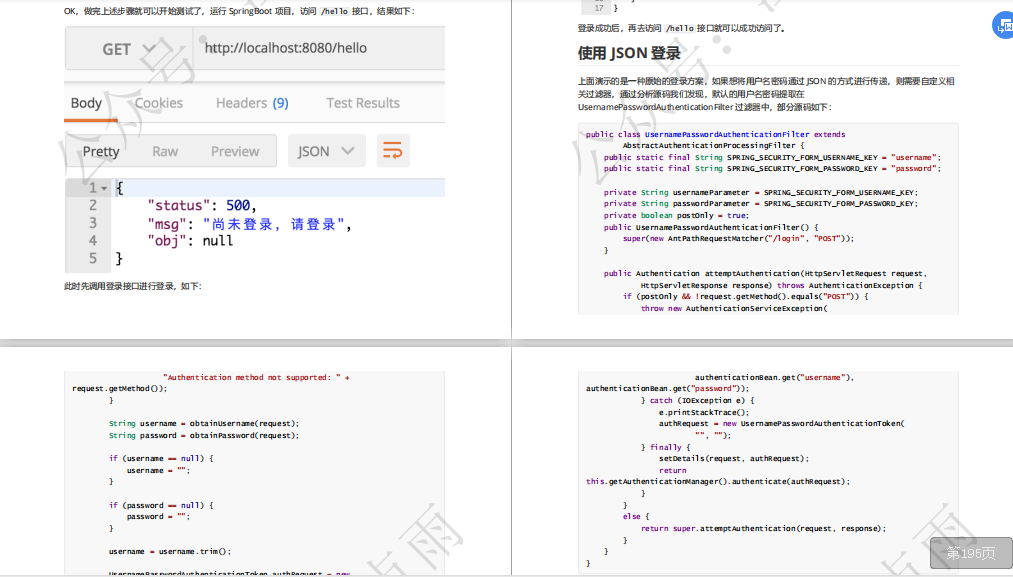This screenshot has width=1013, height=577.
Task: Click code line 'String username = obtainUsername(request);'
Action: [204, 424]
